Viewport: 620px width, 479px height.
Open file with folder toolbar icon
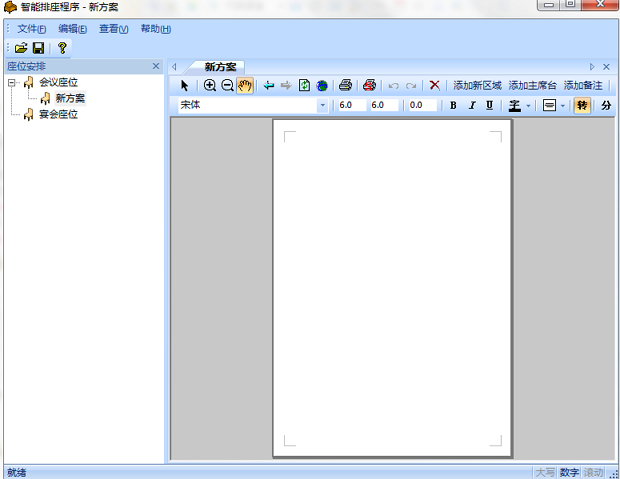21,48
